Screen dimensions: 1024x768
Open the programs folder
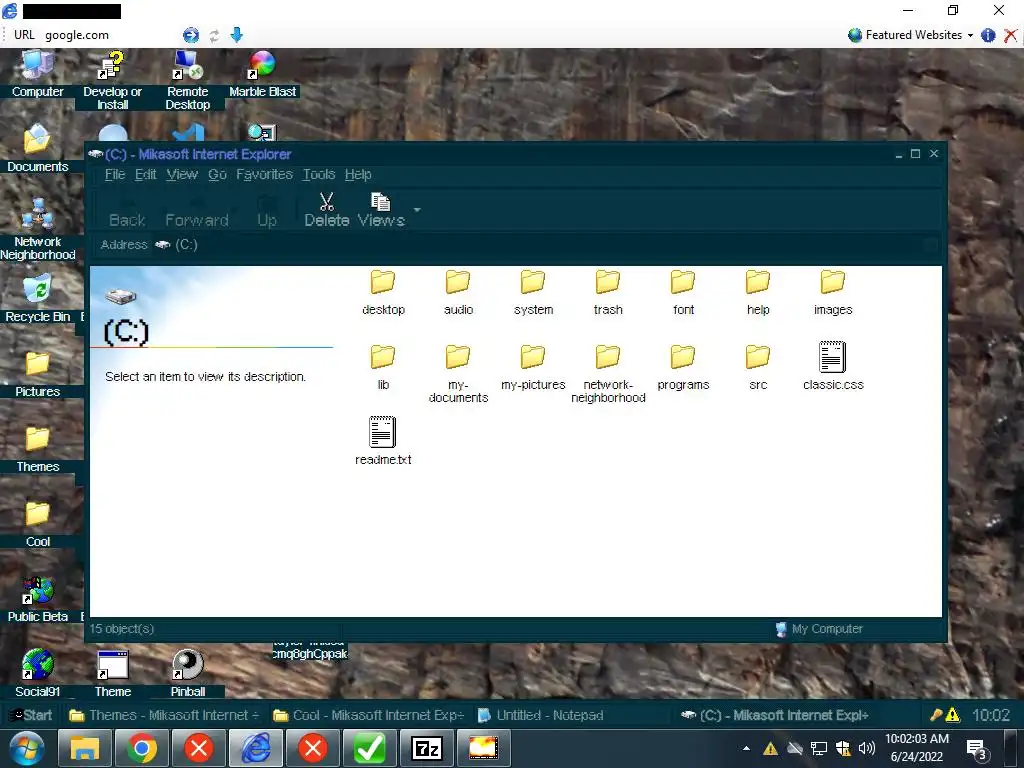(x=683, y=368)
